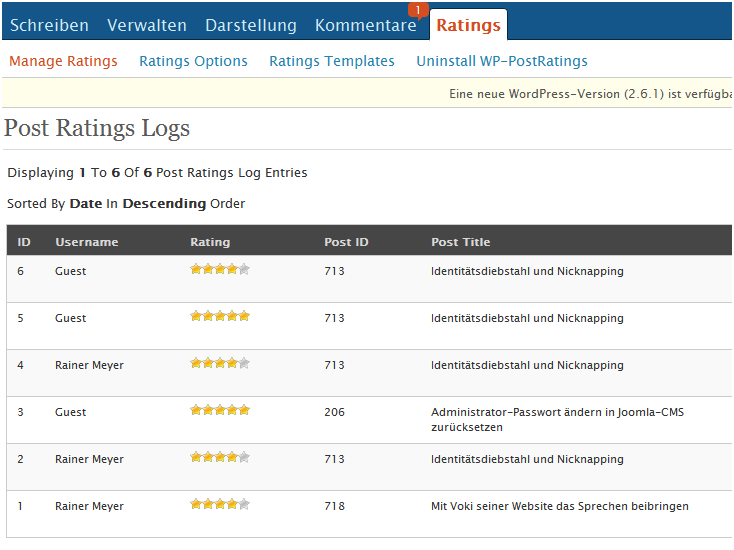734x550 pixels.
Task: Click the star rating for log ID 4
Action: [220, 363]
